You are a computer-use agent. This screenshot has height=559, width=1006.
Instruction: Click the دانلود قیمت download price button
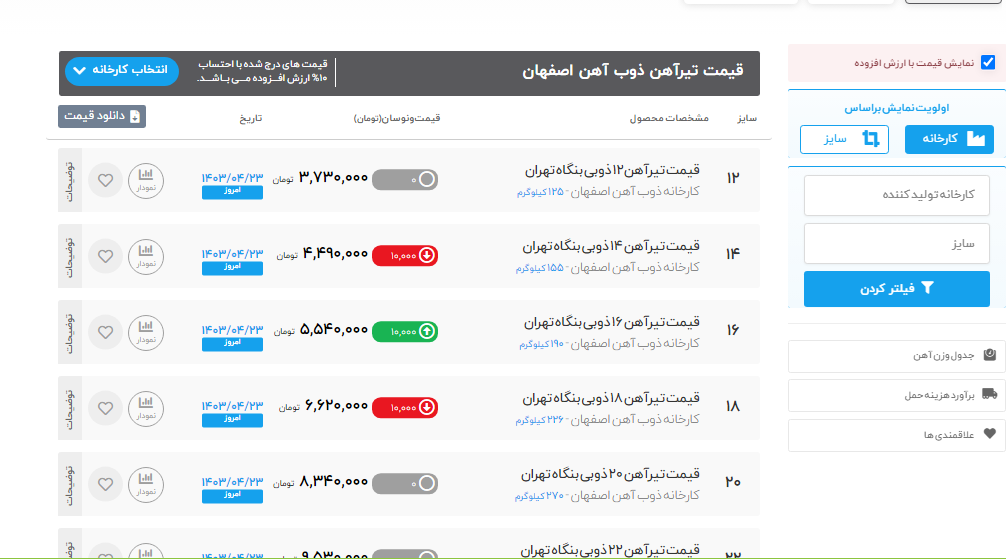(101, 116)
